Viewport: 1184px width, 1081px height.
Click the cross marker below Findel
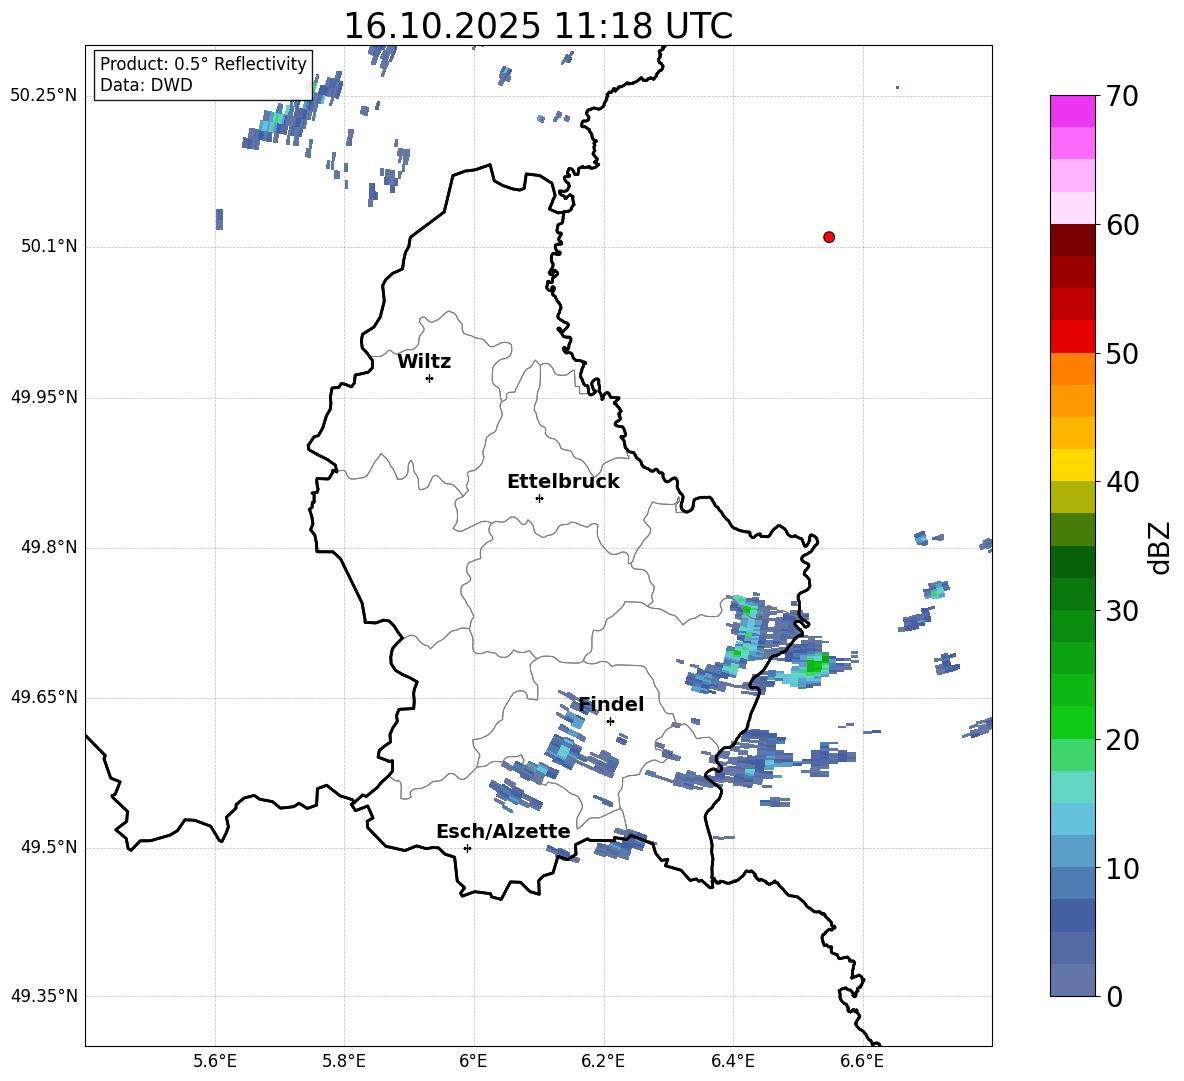(x=610, y=721)
